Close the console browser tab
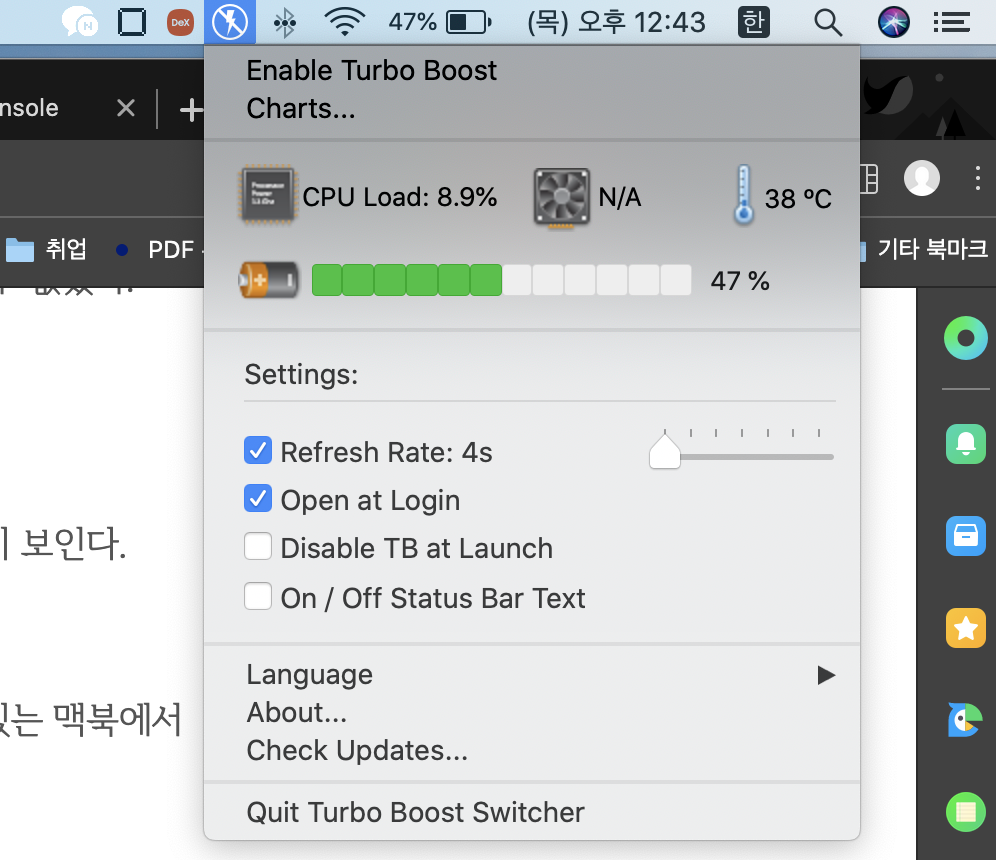Screen dimensions: 996x860 point(126,108)
